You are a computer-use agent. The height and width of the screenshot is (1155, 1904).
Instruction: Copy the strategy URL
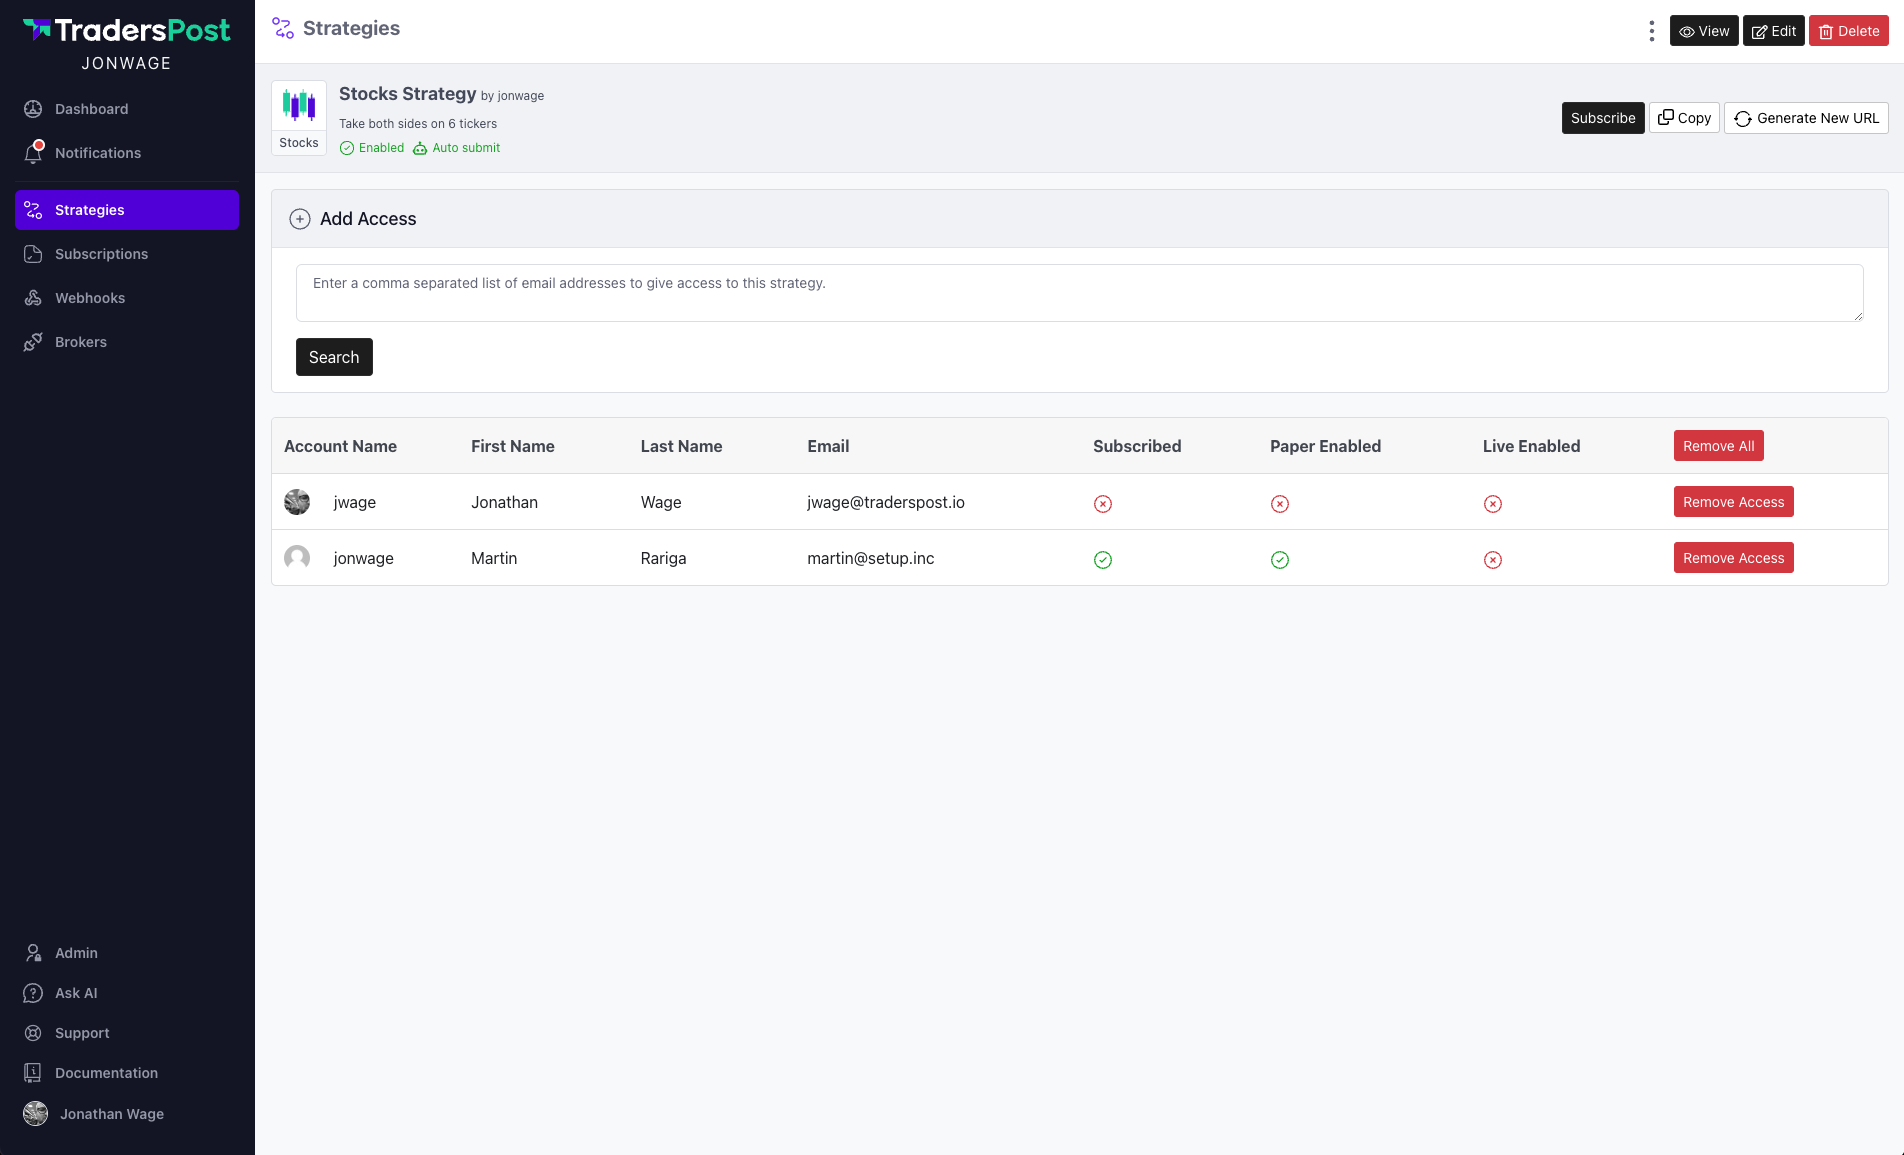tap(1685, 118)
